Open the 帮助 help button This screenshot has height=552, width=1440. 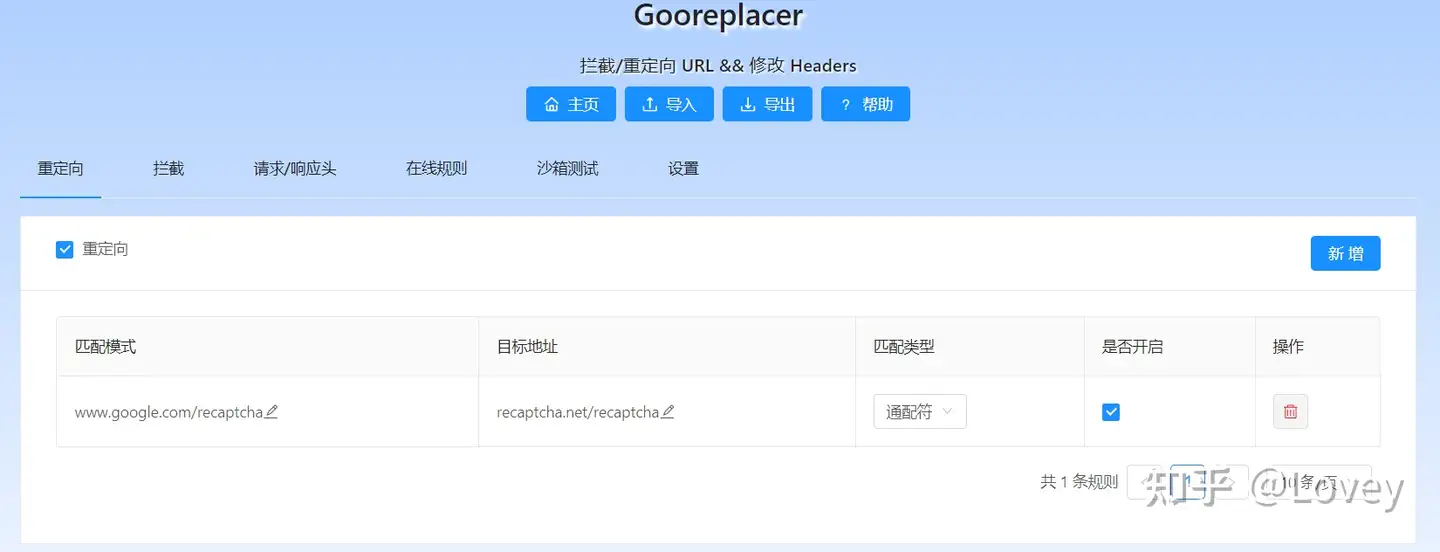(866, 104)
